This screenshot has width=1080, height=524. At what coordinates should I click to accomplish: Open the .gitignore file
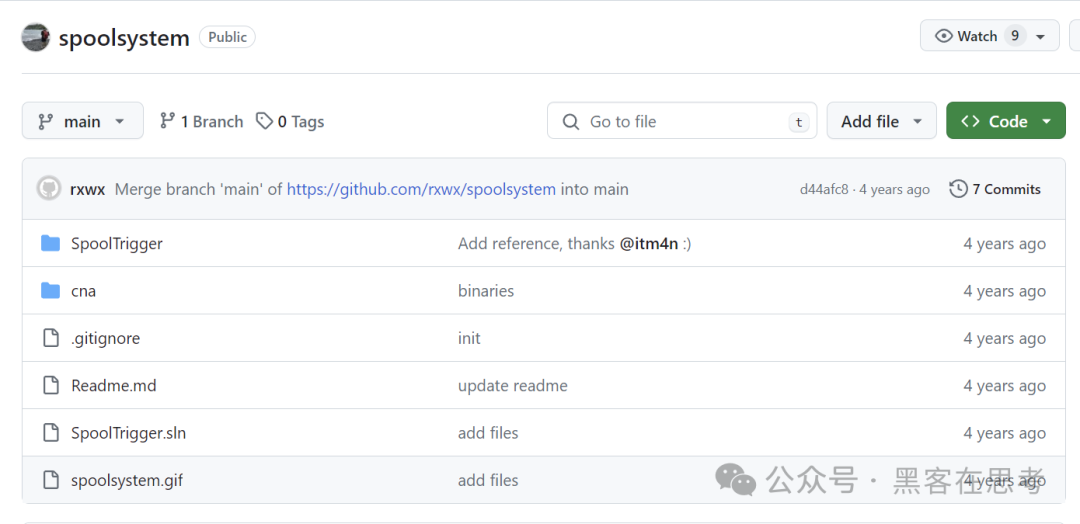(x=105, y=339)
